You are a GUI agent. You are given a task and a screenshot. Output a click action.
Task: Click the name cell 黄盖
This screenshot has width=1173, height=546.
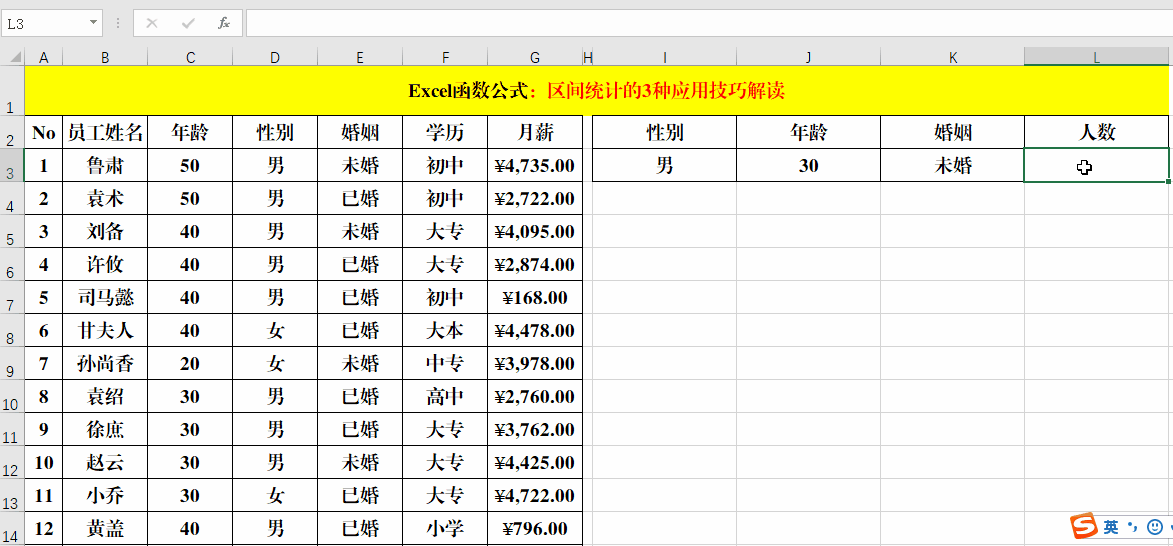pos(105,529)
